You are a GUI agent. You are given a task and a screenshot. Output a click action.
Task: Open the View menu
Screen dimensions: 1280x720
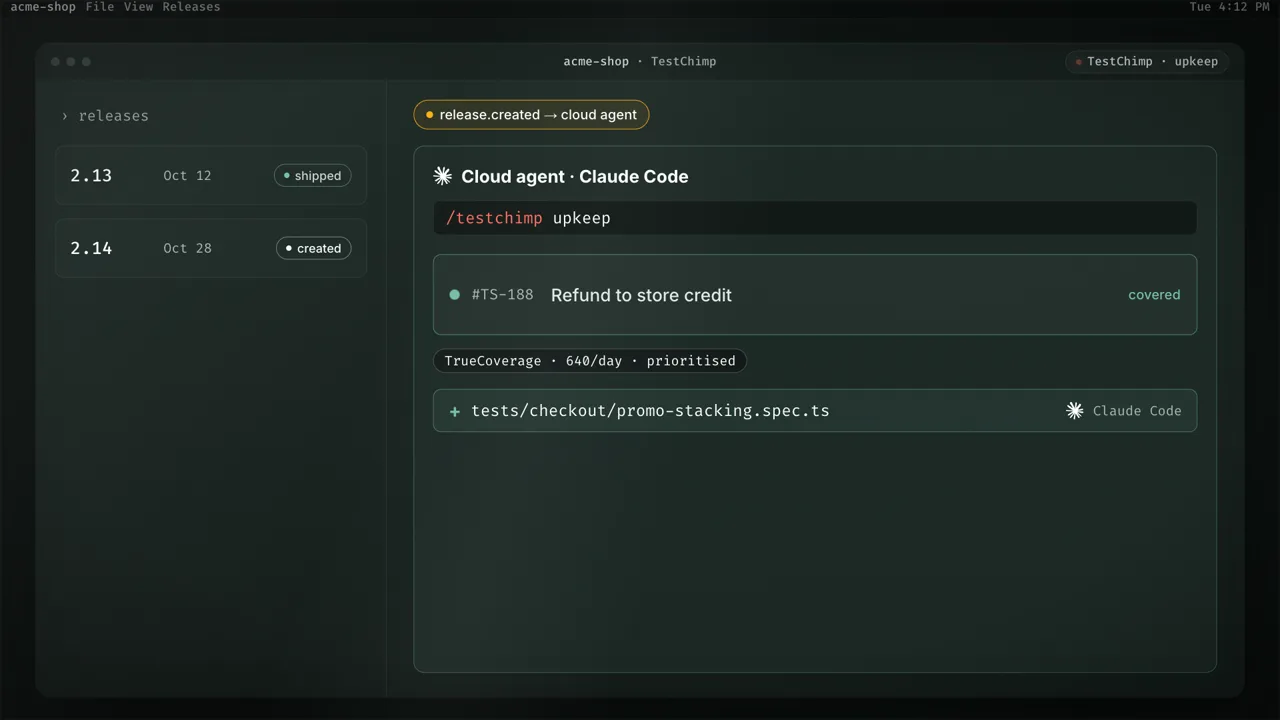(x=138, y=7)
